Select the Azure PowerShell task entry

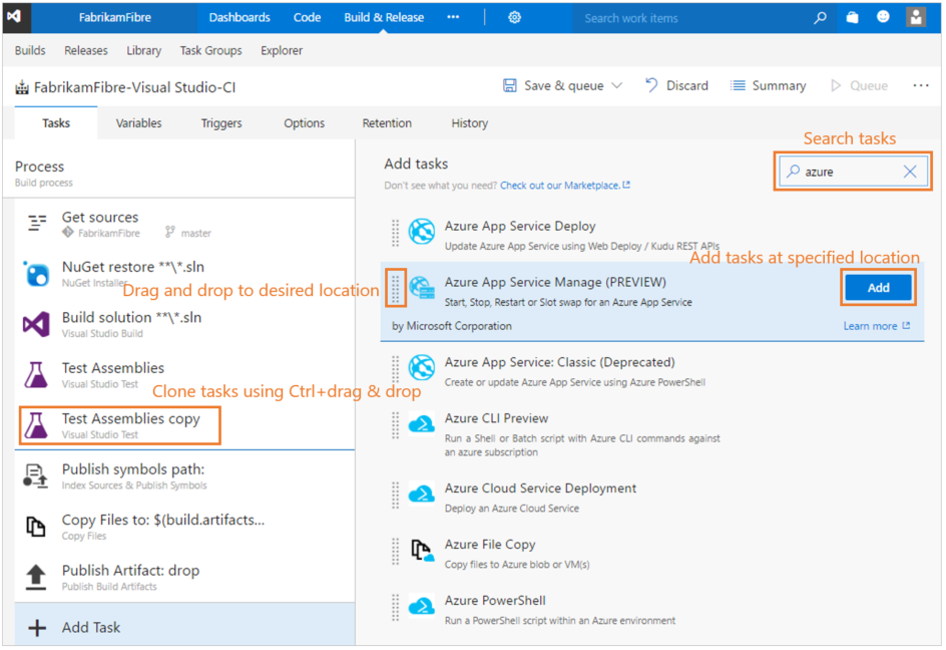(652, 610)
